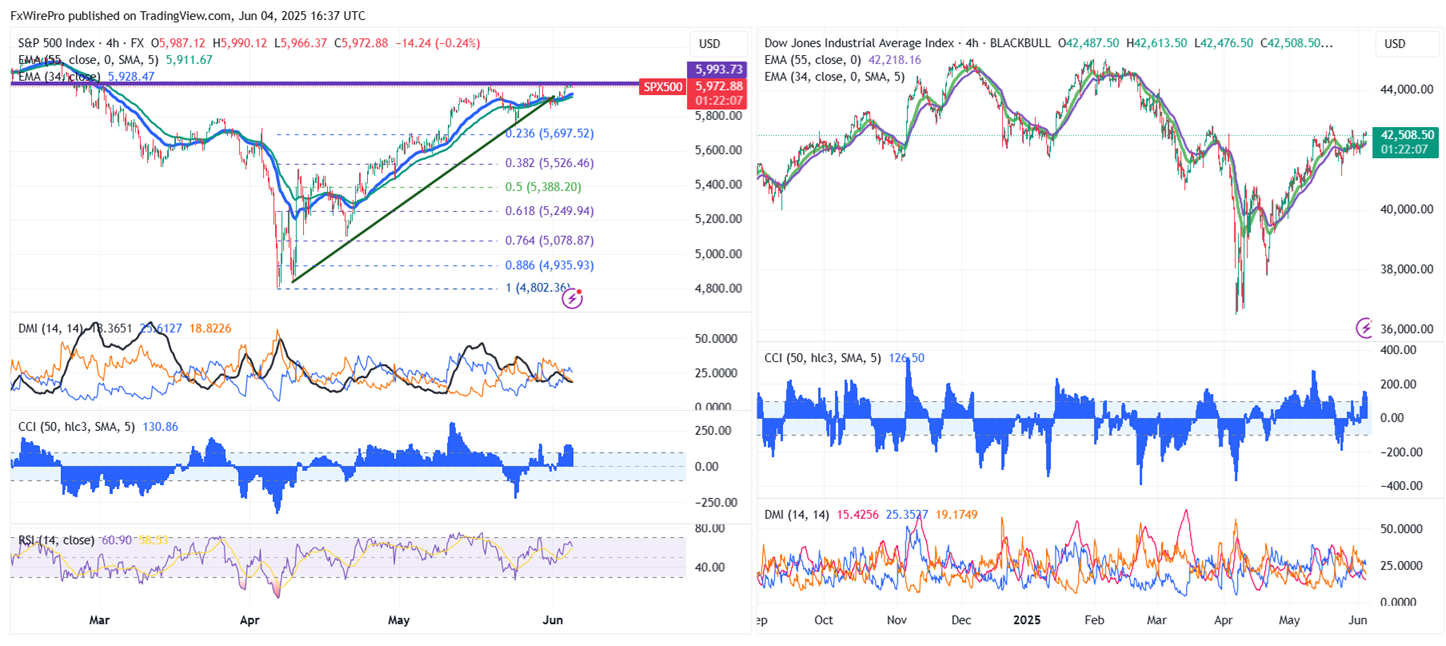Click the May label on S&P 500 time axis
Viewport: 1446px width, 646px height.
[399, 620]
